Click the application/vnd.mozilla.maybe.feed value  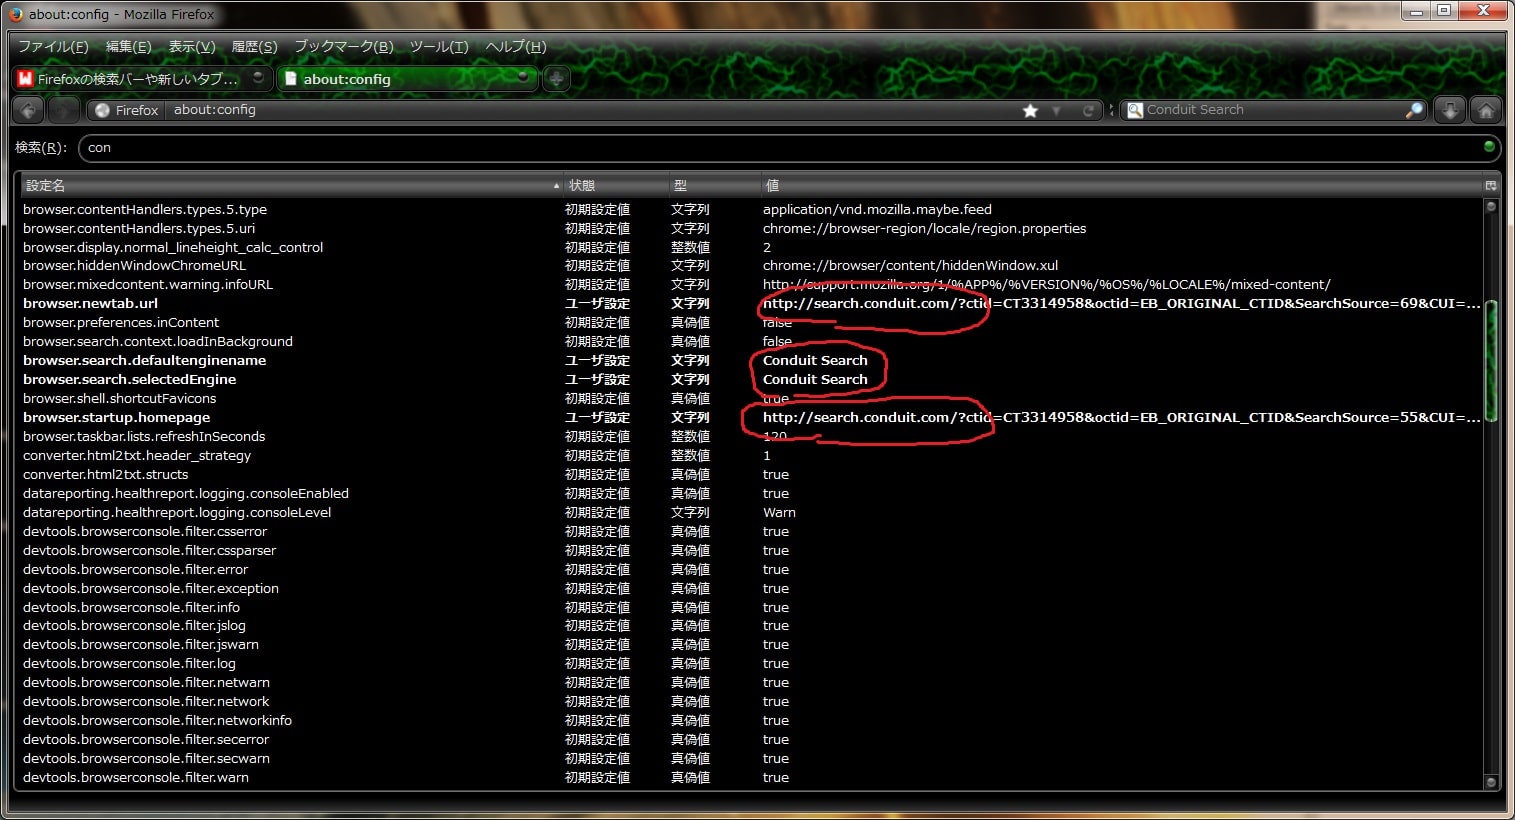tap(877, 209)
